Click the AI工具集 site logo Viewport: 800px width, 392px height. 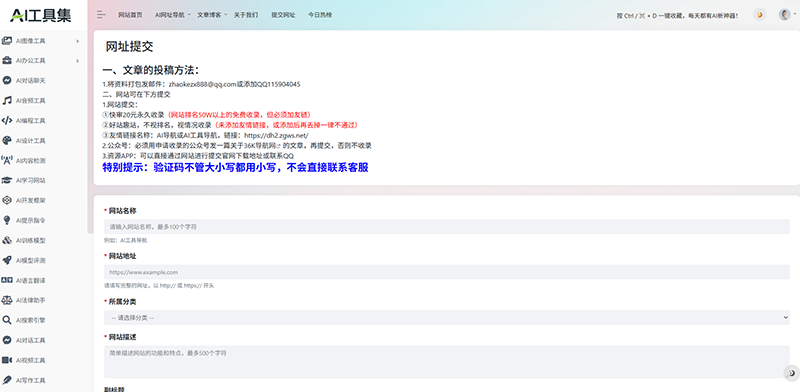coord(41,15)
